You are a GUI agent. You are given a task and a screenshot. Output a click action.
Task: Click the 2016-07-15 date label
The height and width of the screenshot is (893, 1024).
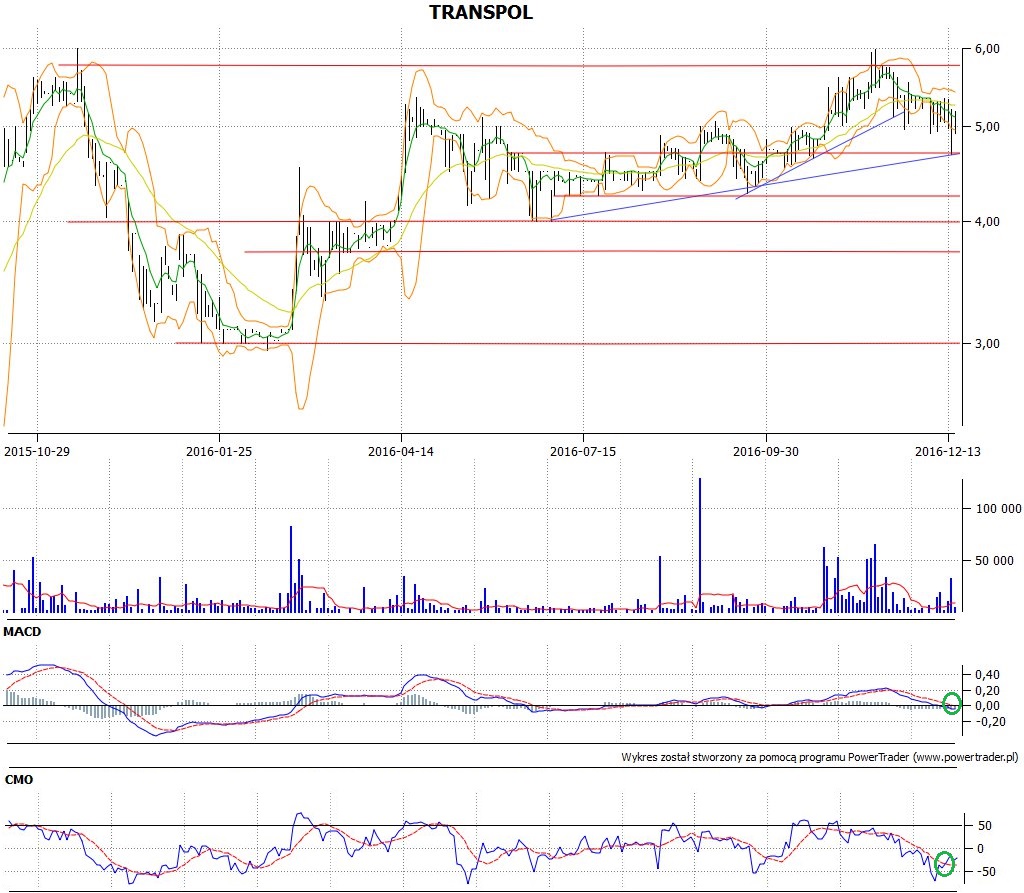583,451
